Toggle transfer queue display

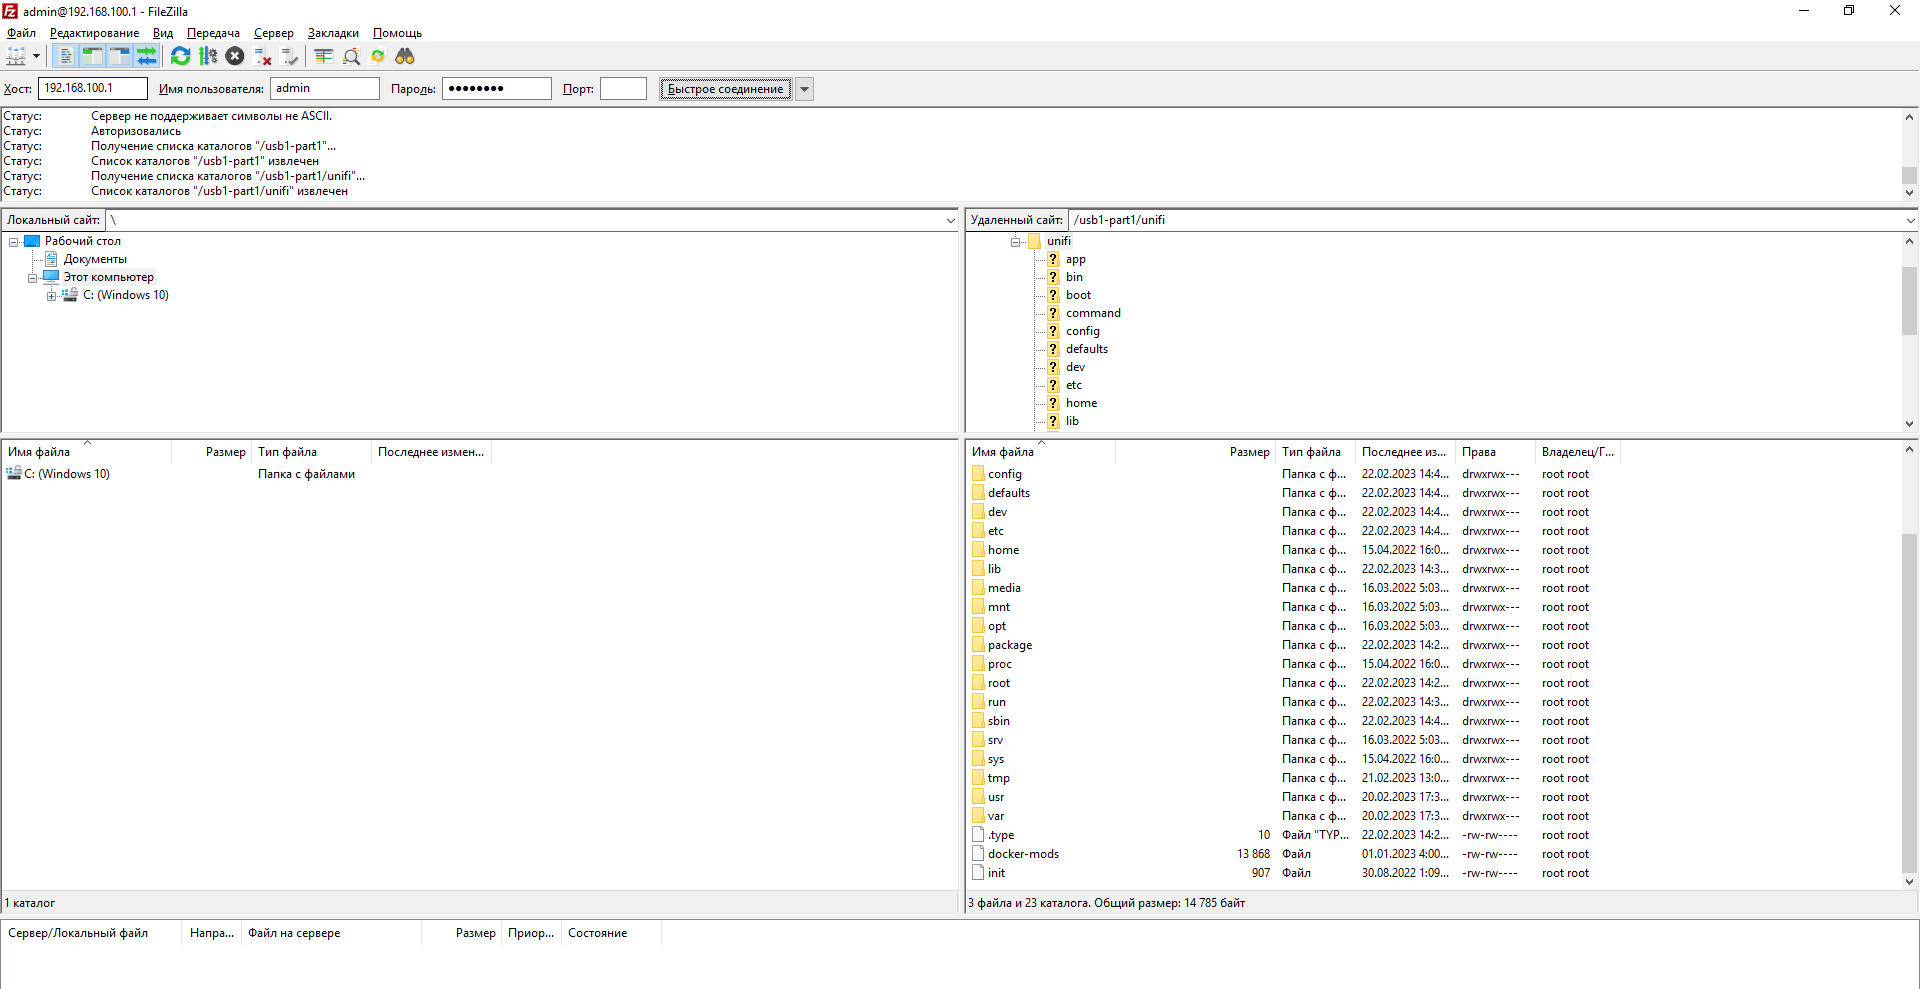tap(146, 57)
